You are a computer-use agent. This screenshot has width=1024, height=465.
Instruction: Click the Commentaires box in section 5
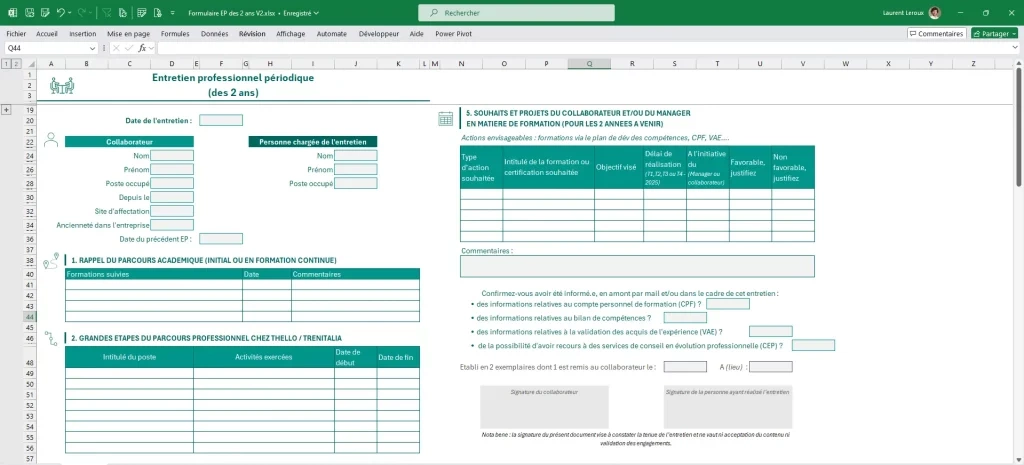click(x=637, y=266)
